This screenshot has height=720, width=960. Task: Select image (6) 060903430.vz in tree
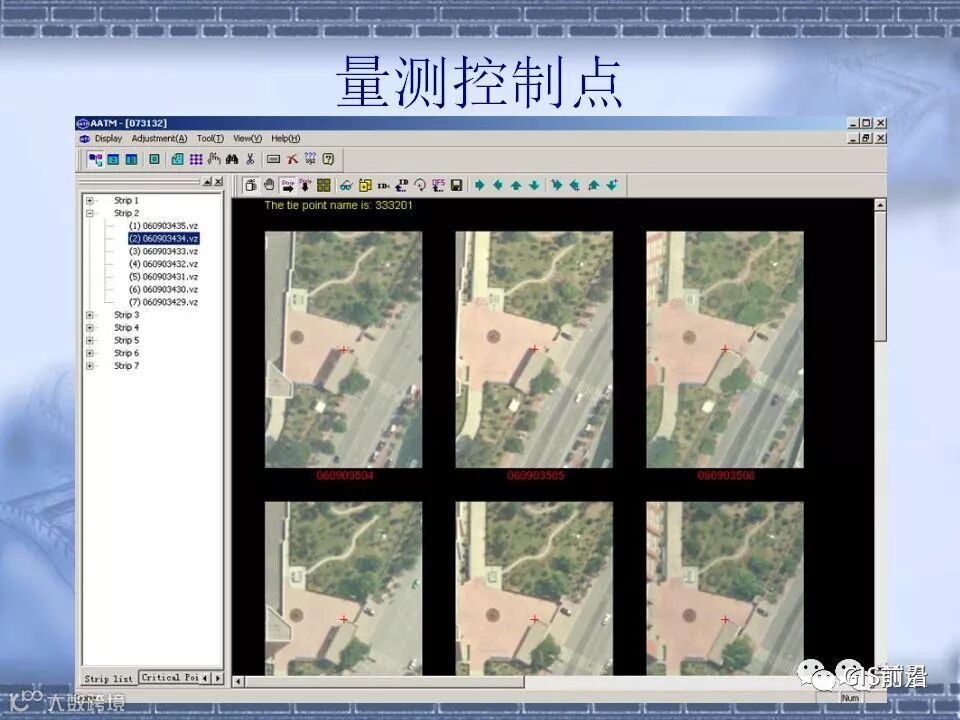[163, 290]
